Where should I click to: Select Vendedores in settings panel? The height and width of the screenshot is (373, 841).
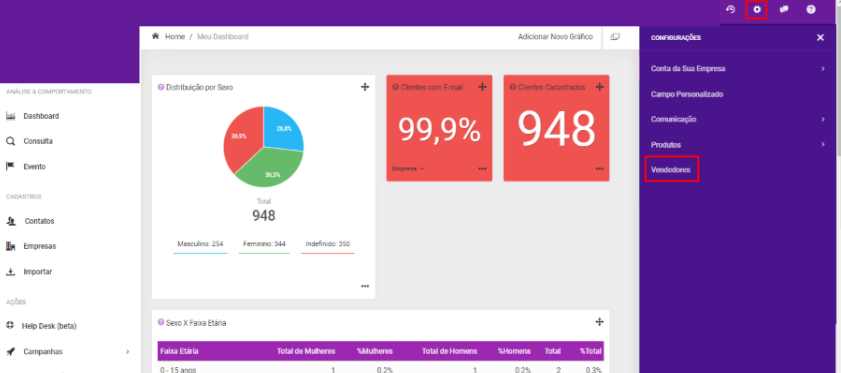(671, 170)
